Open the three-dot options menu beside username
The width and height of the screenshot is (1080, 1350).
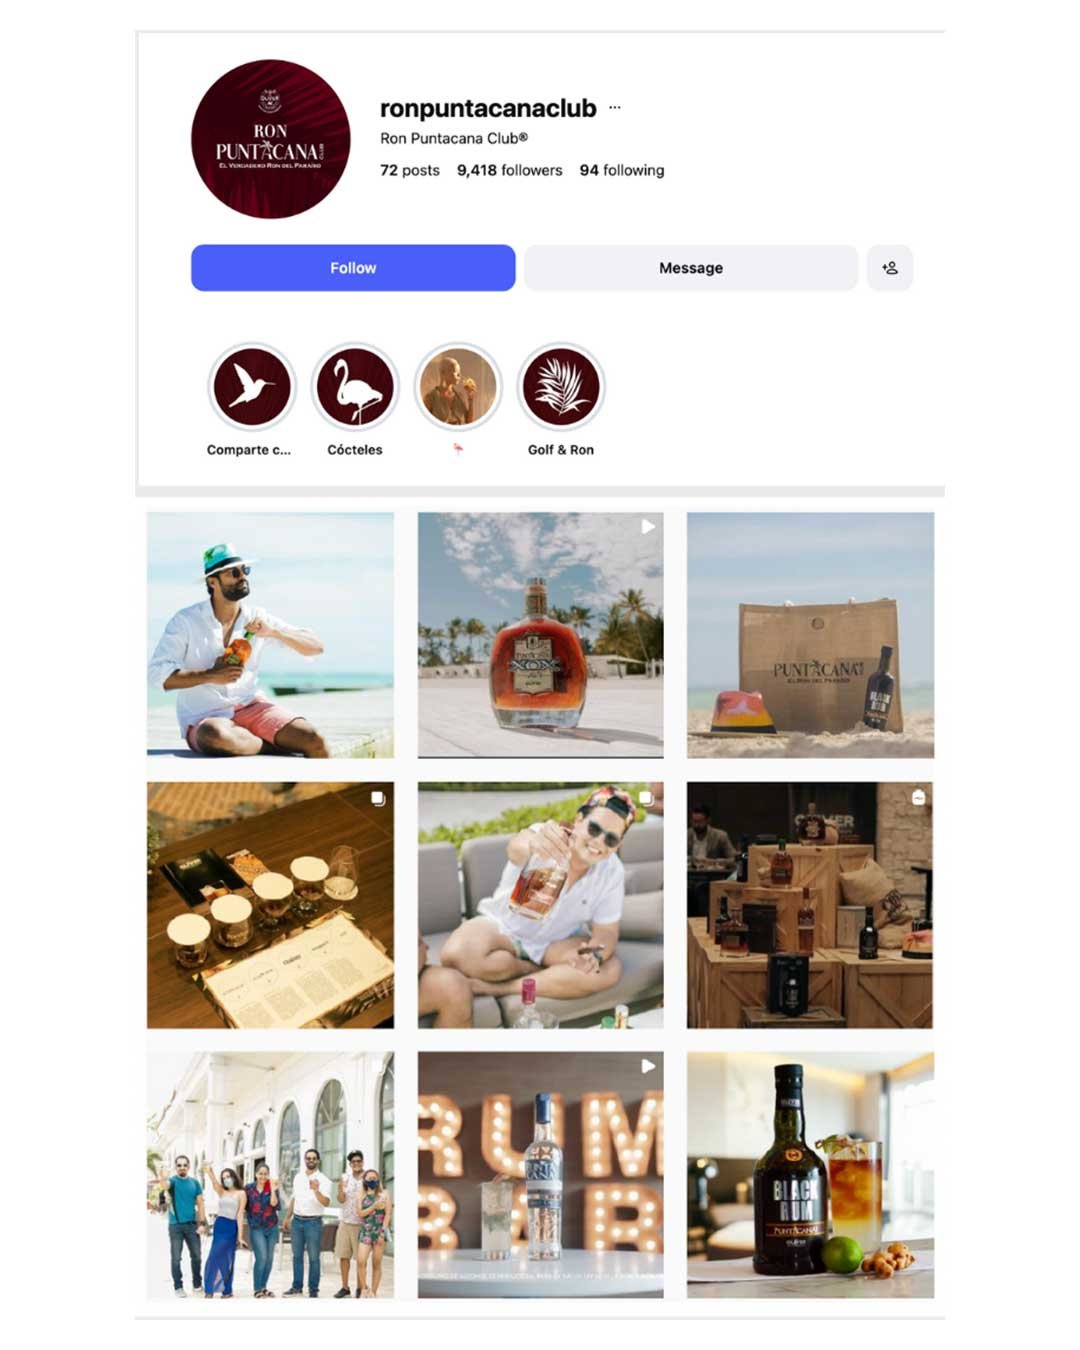point(614,107)
